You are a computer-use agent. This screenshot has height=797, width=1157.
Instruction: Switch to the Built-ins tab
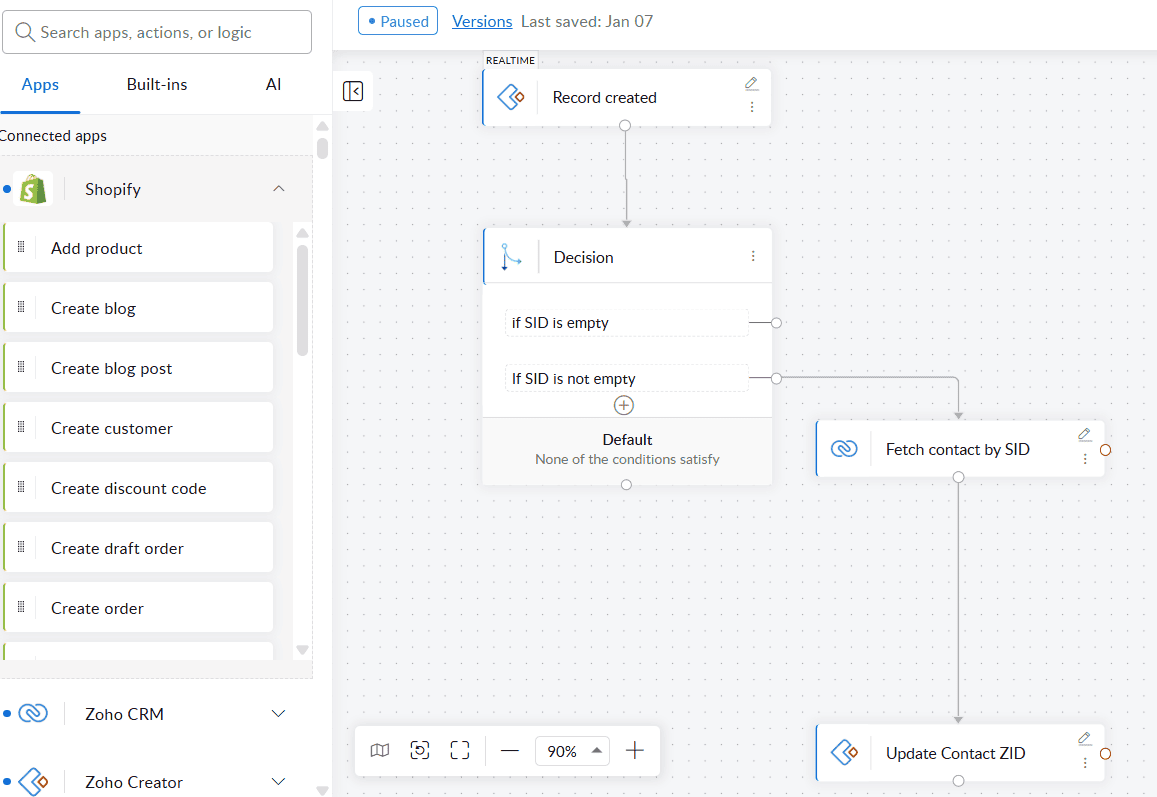pyautogui.click(x=156, y=84)
